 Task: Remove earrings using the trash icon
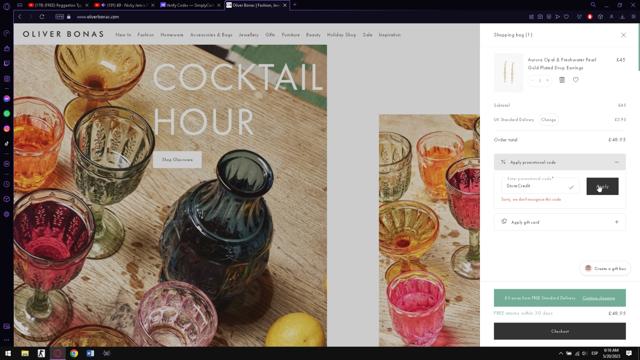click(562, 80)
